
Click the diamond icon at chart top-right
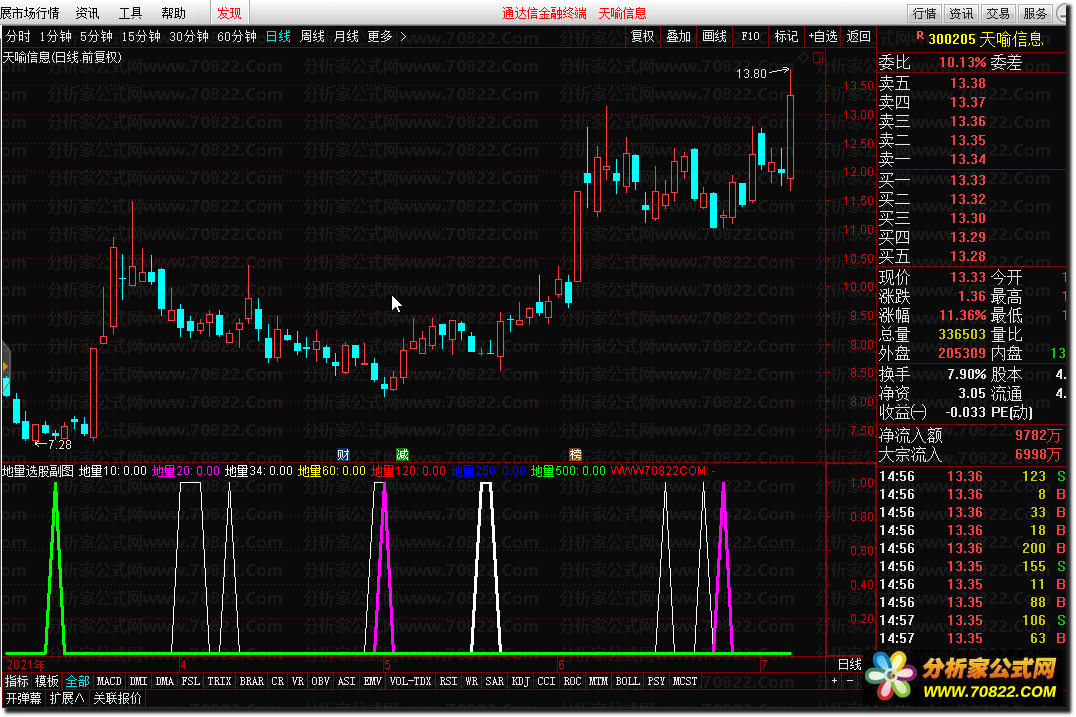804,57
